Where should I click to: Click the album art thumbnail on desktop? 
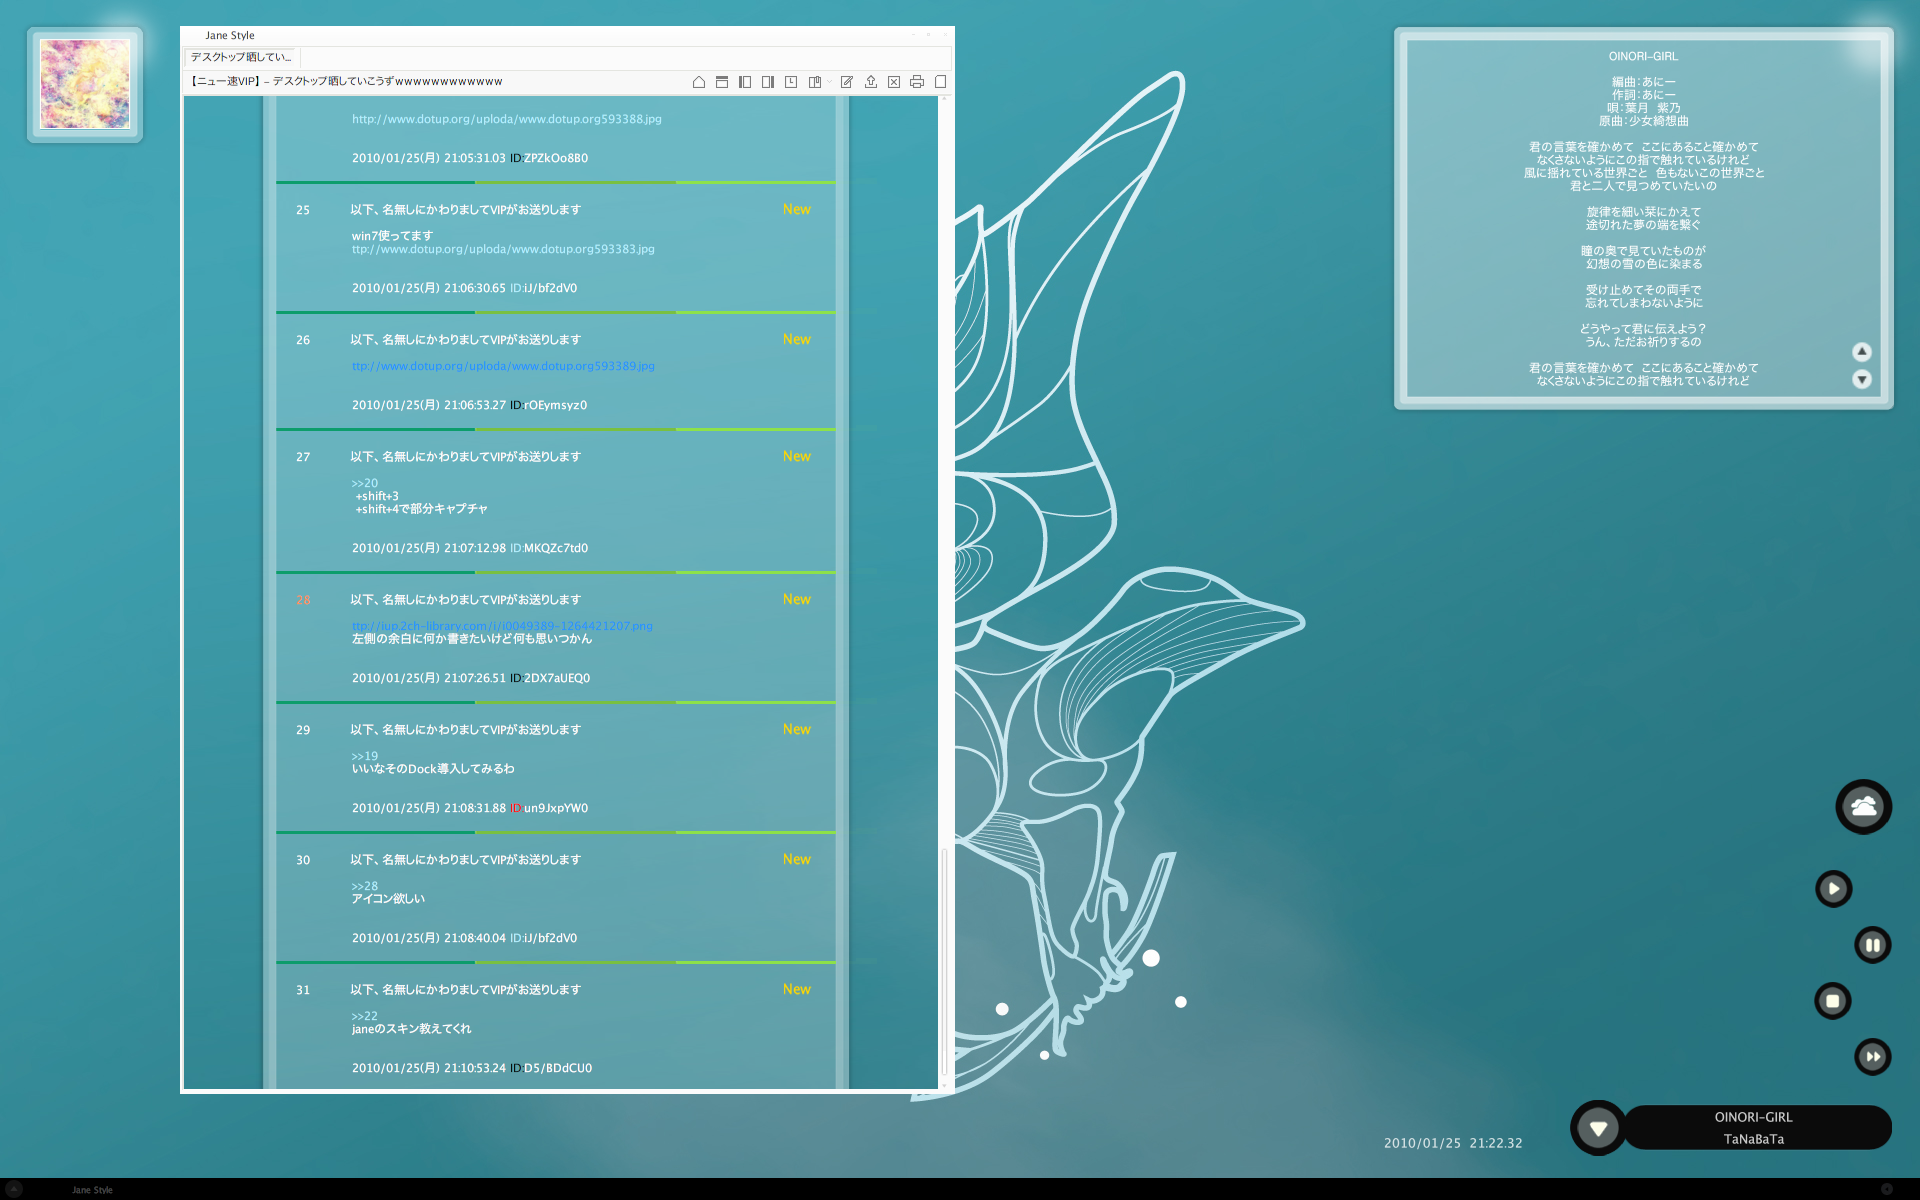85,84
